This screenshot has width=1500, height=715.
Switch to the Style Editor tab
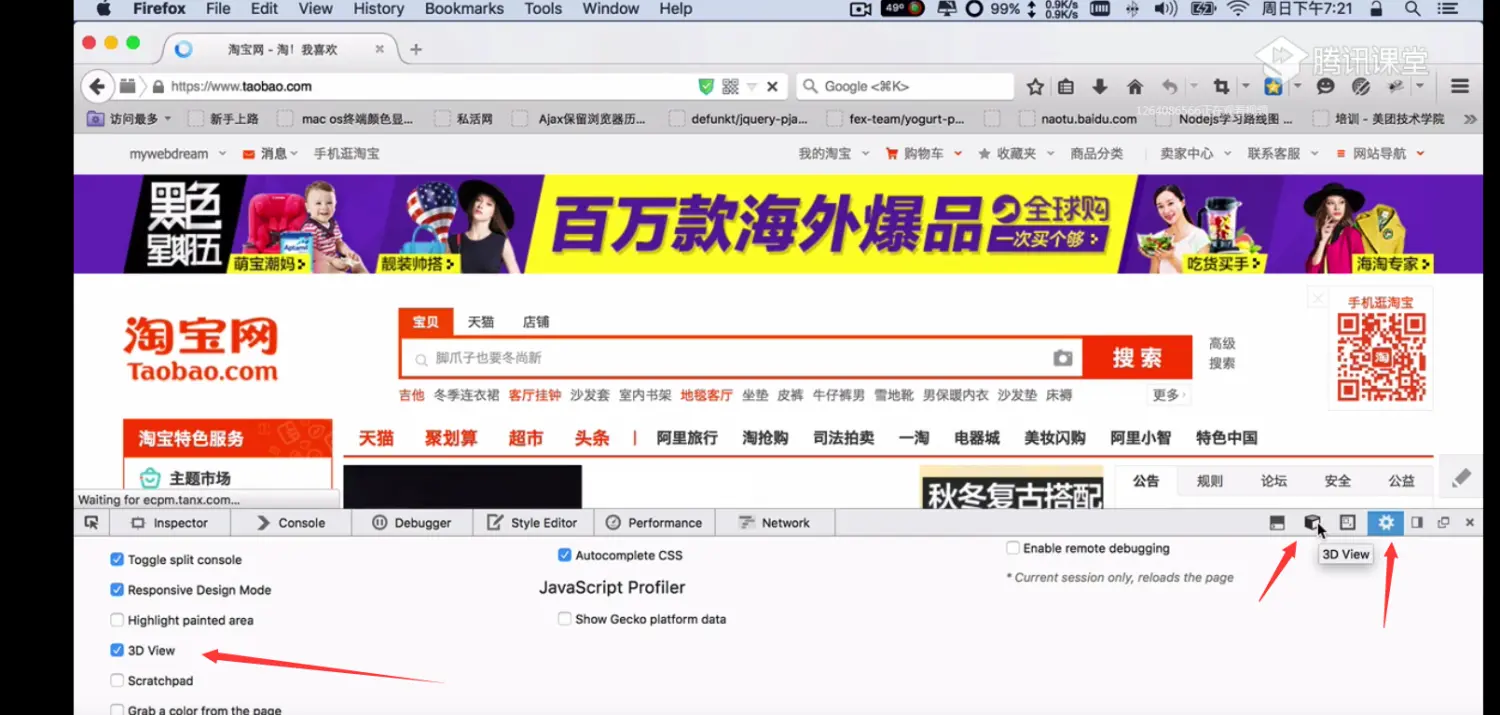coord(532,523)
